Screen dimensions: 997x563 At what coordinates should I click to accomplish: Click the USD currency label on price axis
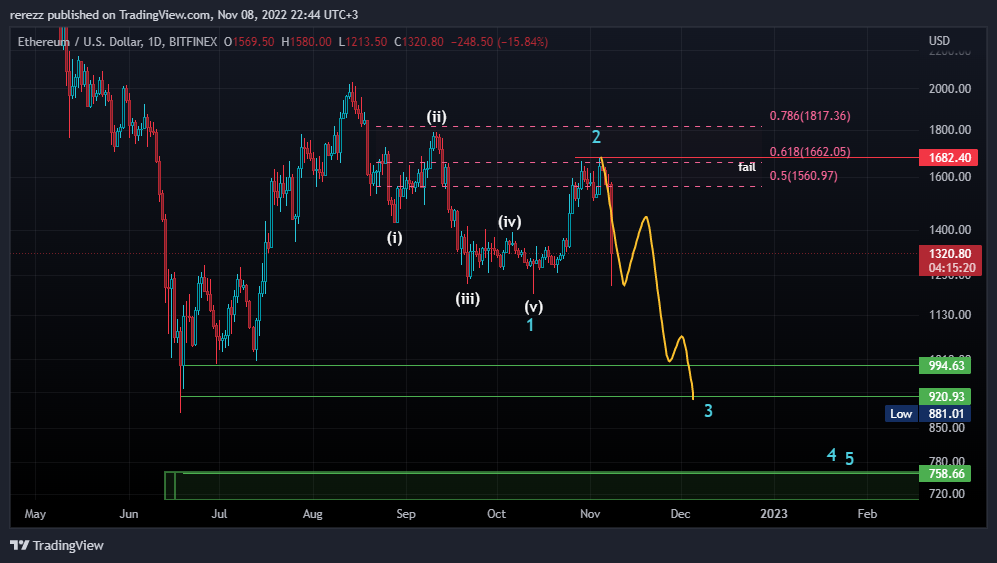point(939,41)
